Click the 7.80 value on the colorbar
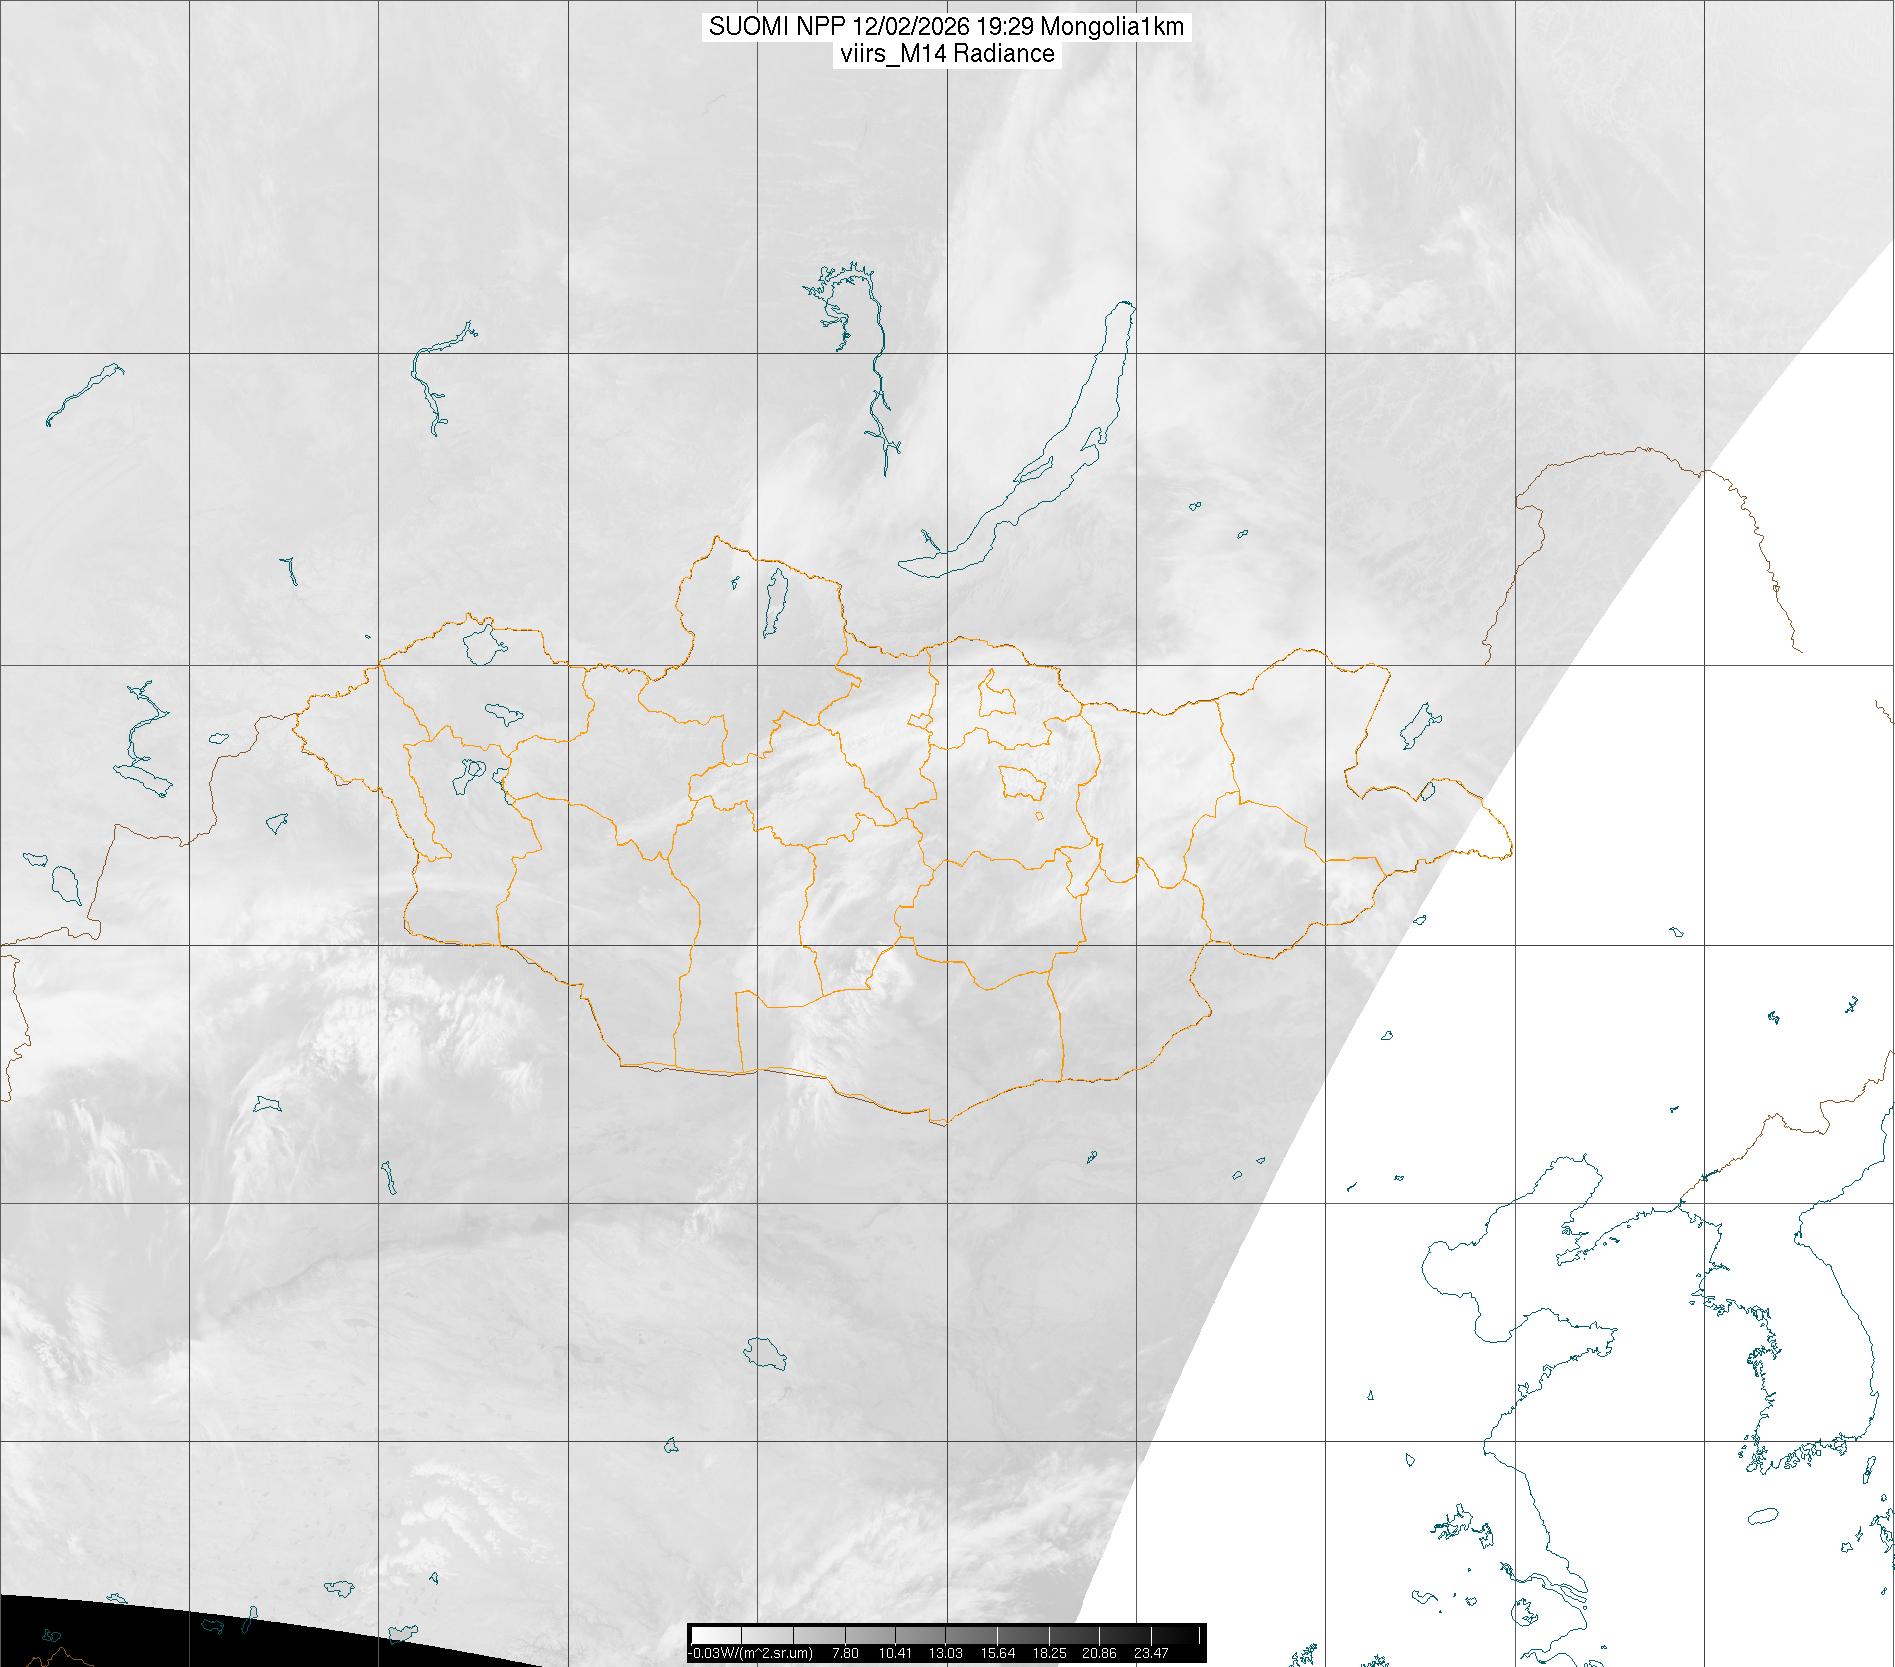 [x=845, y=1653]
